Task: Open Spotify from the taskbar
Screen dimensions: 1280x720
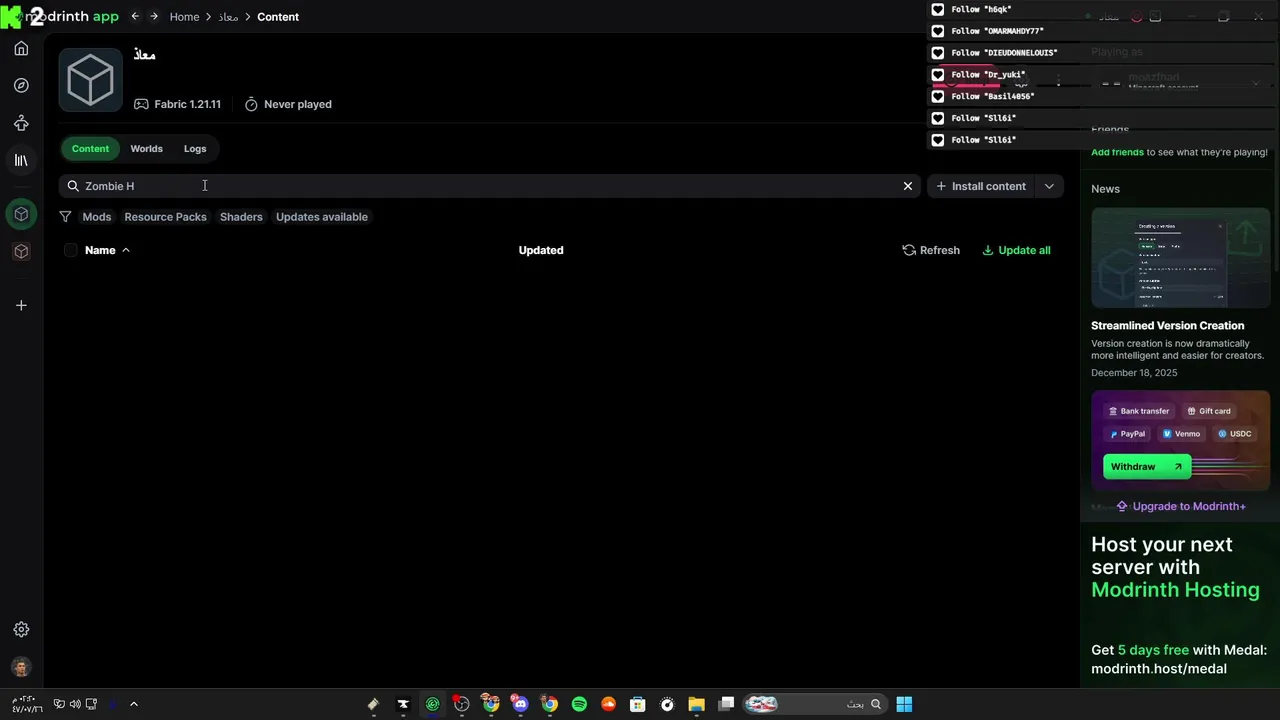Action: (579, 704)
